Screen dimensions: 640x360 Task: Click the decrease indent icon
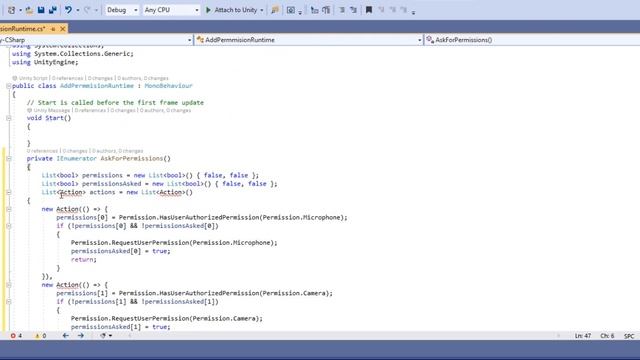[x=342, y=10]
